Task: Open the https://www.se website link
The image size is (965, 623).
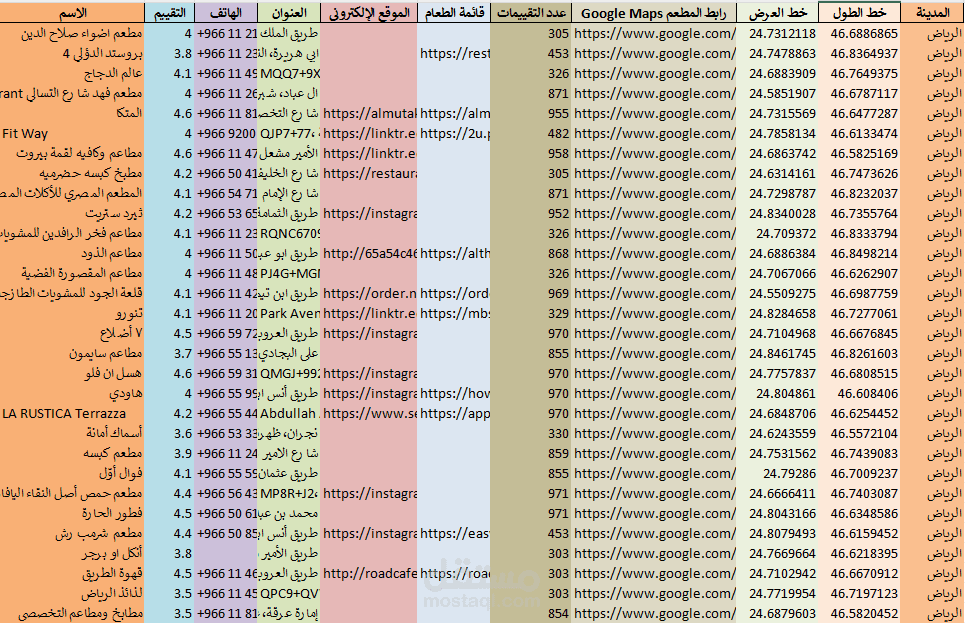Action: [369, 414]
